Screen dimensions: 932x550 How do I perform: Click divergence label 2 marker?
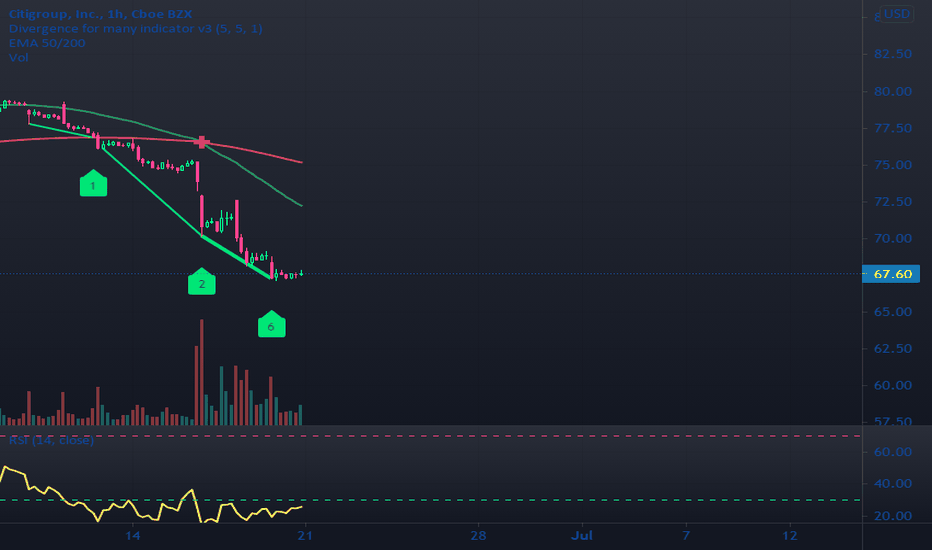pyautogui.click(x=201, y=282)
